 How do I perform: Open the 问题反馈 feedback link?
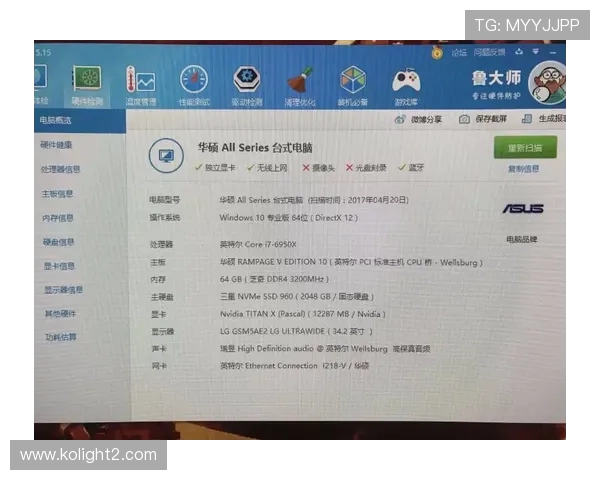click(489, 52)
